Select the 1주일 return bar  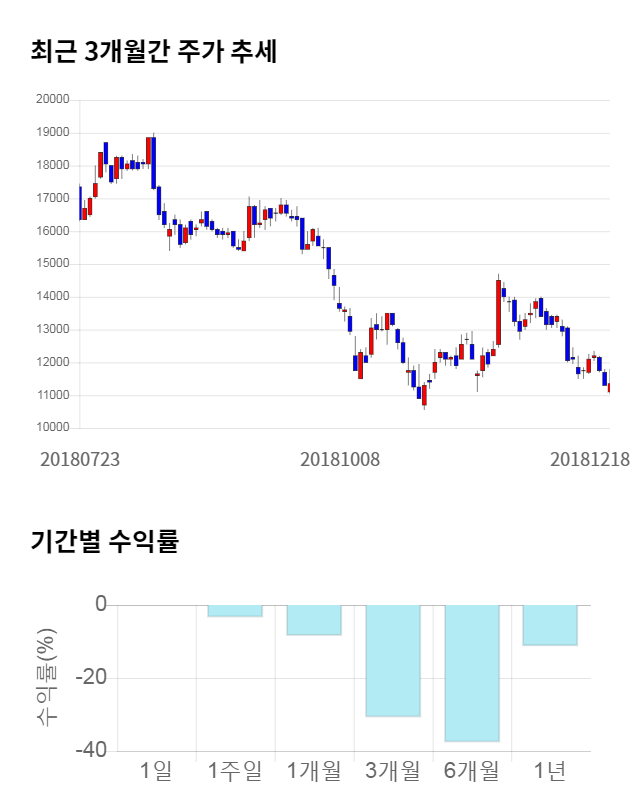235,610
